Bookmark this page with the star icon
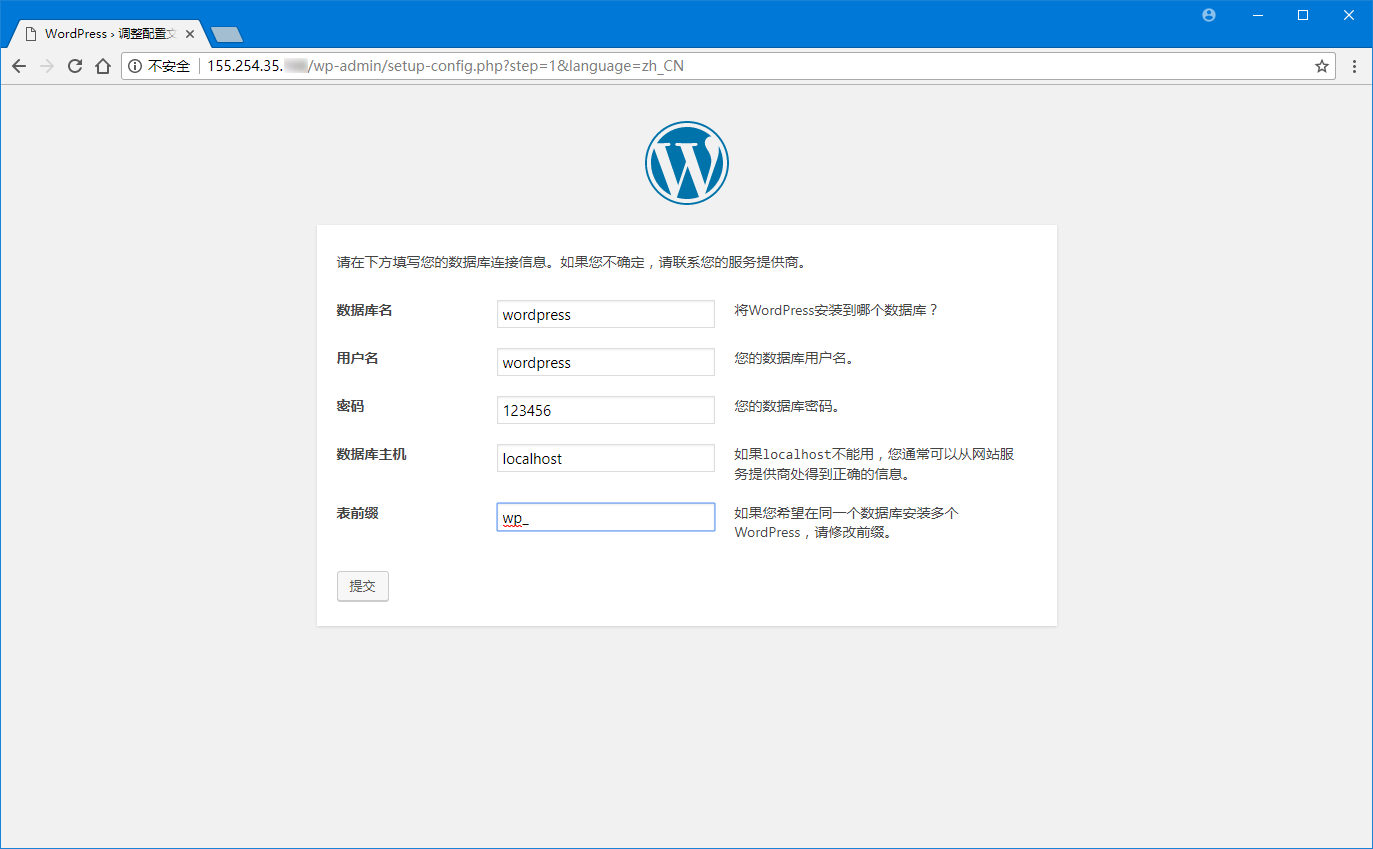 point(1322,66)
